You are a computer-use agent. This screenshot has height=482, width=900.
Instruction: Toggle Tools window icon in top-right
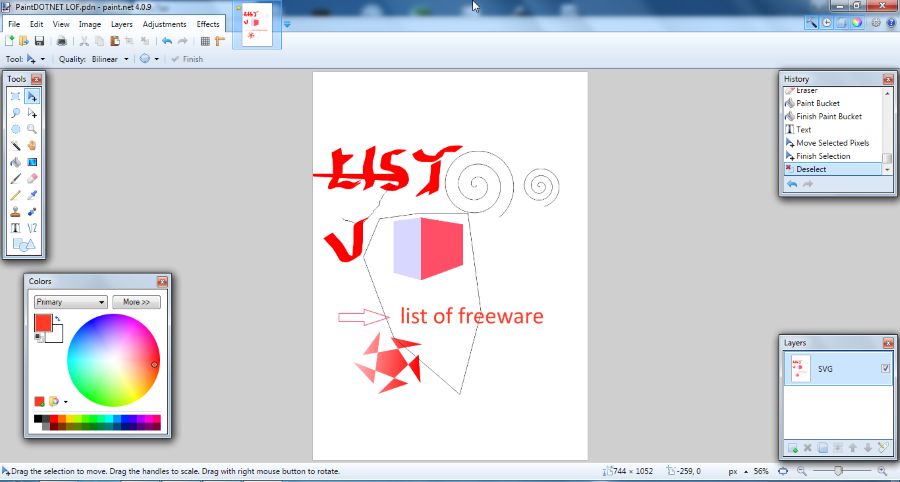click(812, 22)
